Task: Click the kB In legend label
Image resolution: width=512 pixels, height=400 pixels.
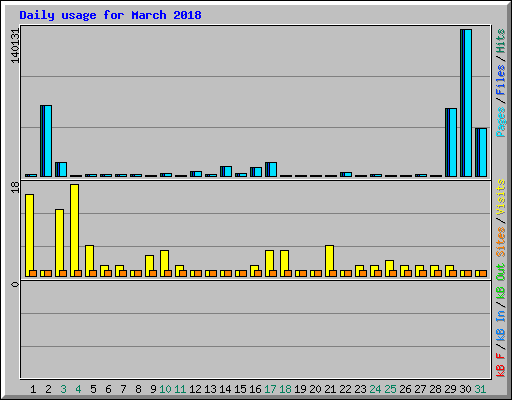Action: [501, 325]
